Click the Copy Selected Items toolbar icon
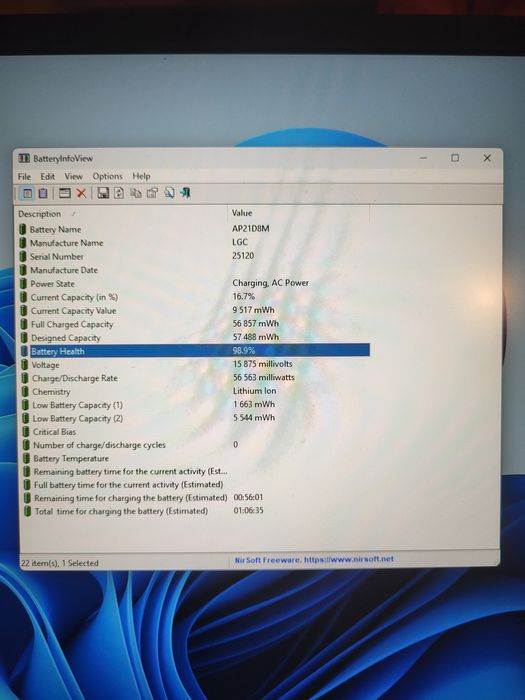525x700 pixels. pos(135,193)
